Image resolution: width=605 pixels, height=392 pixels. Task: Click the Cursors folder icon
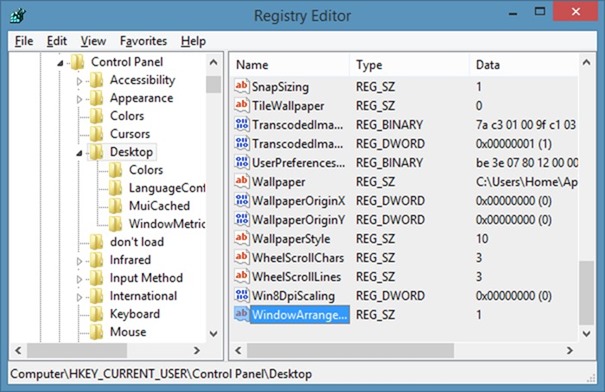point(96,134)
